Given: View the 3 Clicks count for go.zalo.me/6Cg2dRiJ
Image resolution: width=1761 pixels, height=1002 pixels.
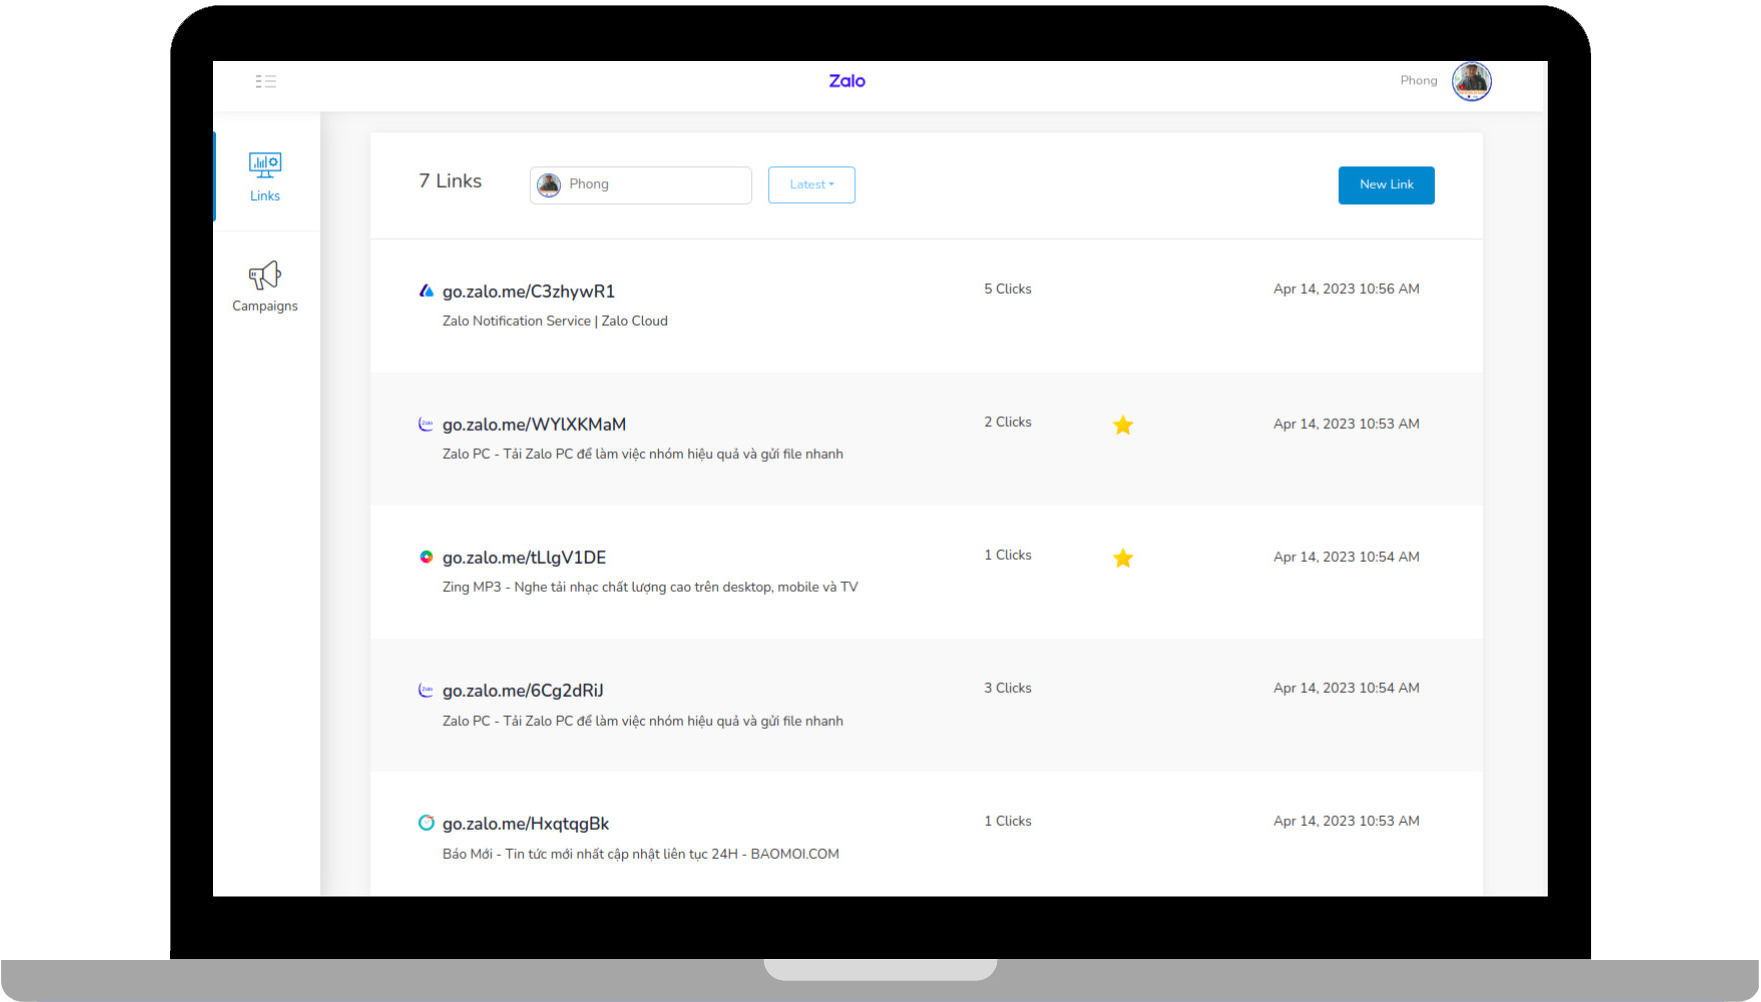Looking at the screenshot, I should 1007,688.
